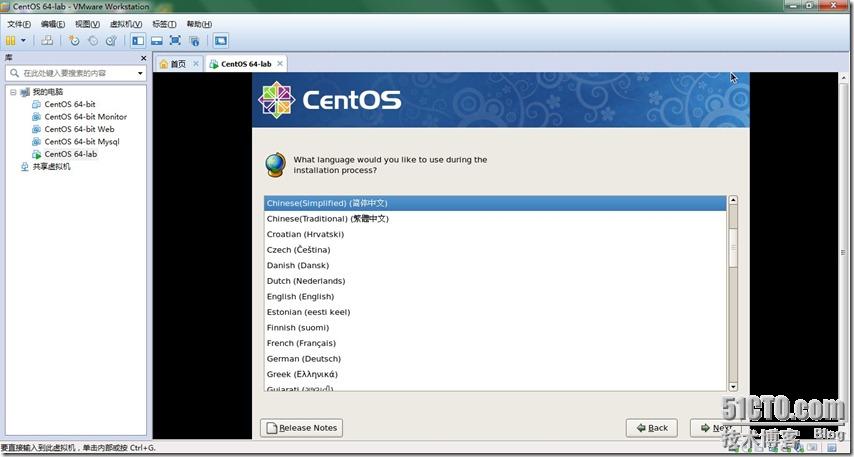The image size is (854, 457).
Task: Open the power options dropdown arrow beside pause
Action: click(23, 40)
